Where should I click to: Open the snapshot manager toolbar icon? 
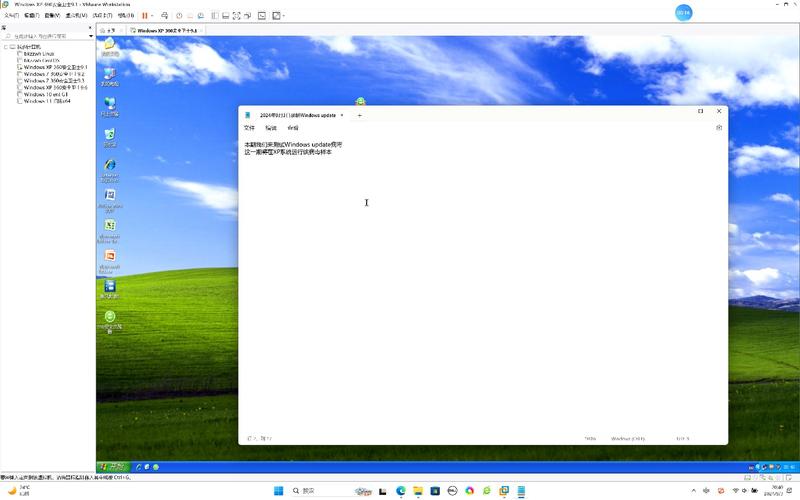[201, 16]
